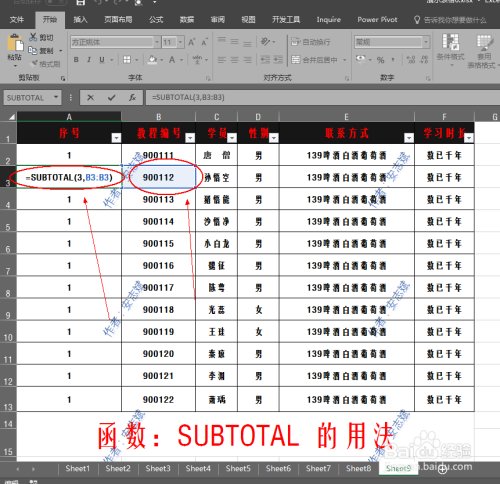Screen dimensions: 500x484
Task: Open filter dropdown for 学员 column
Action: pyautogui.click(x=232, y=138)
